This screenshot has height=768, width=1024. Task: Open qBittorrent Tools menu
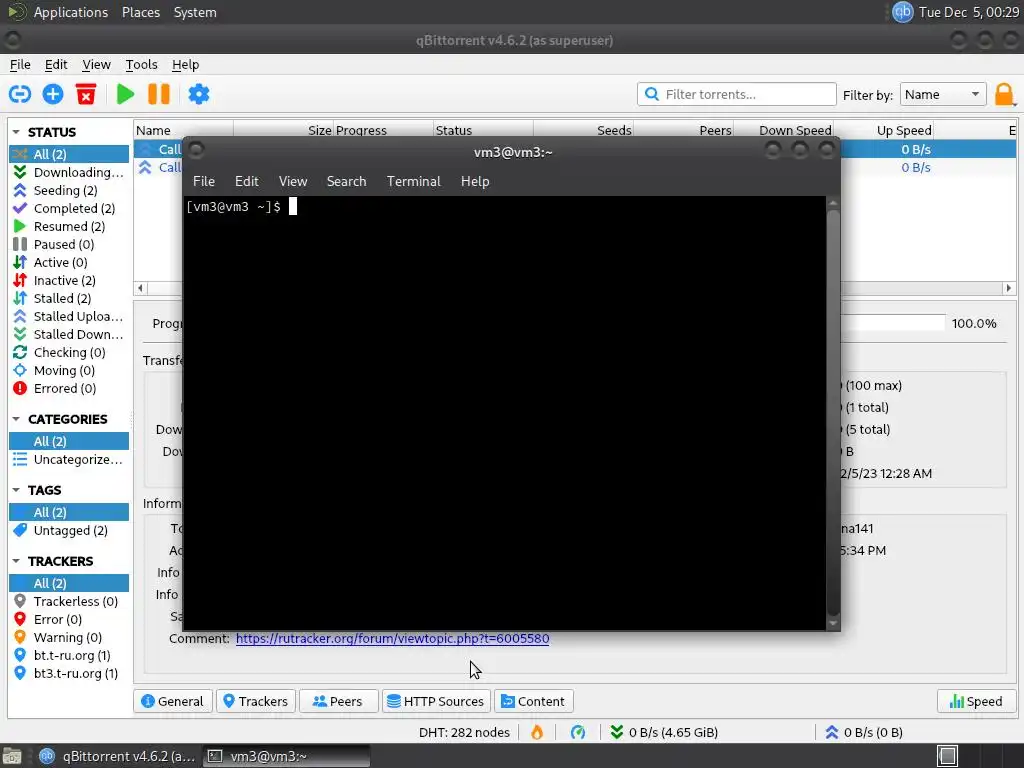142,65
